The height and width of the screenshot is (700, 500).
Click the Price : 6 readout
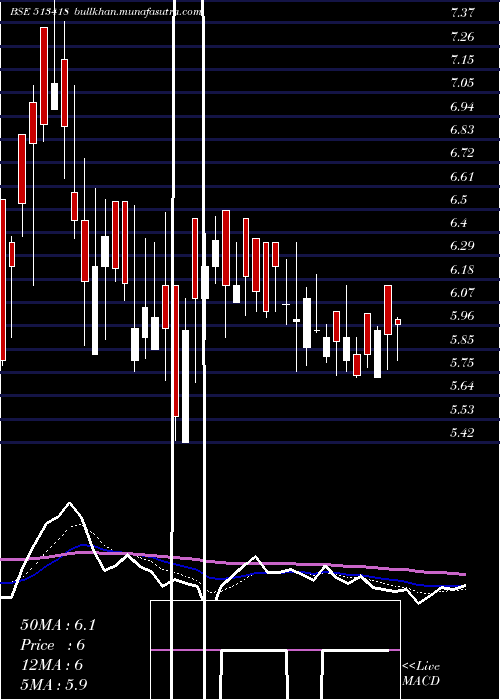click(x=52, y=645)
